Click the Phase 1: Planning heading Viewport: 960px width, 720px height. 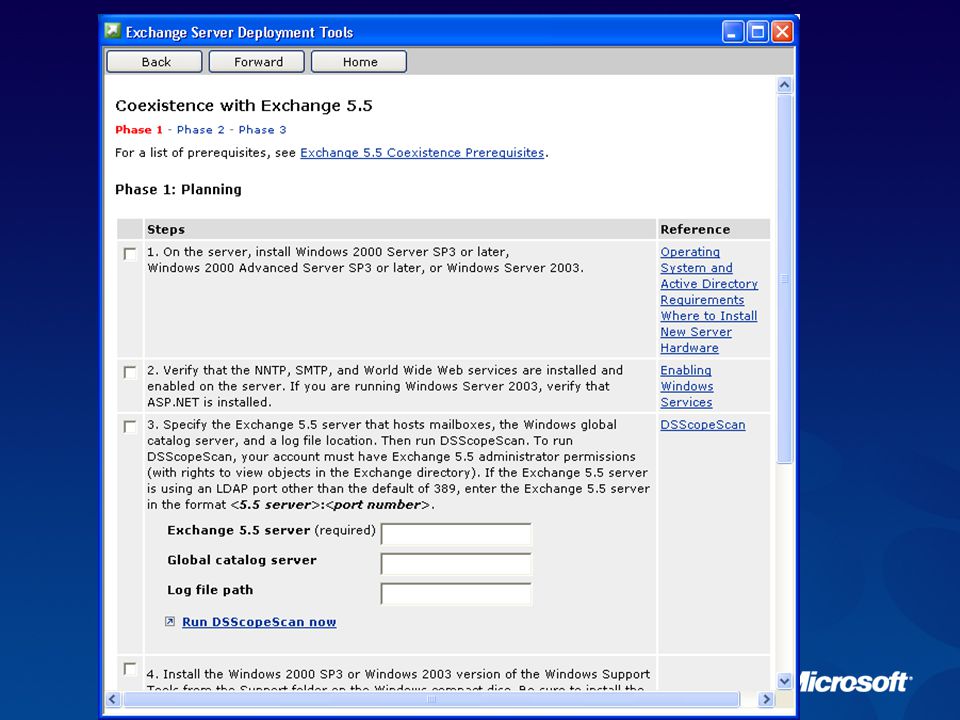tap(178, 190)
